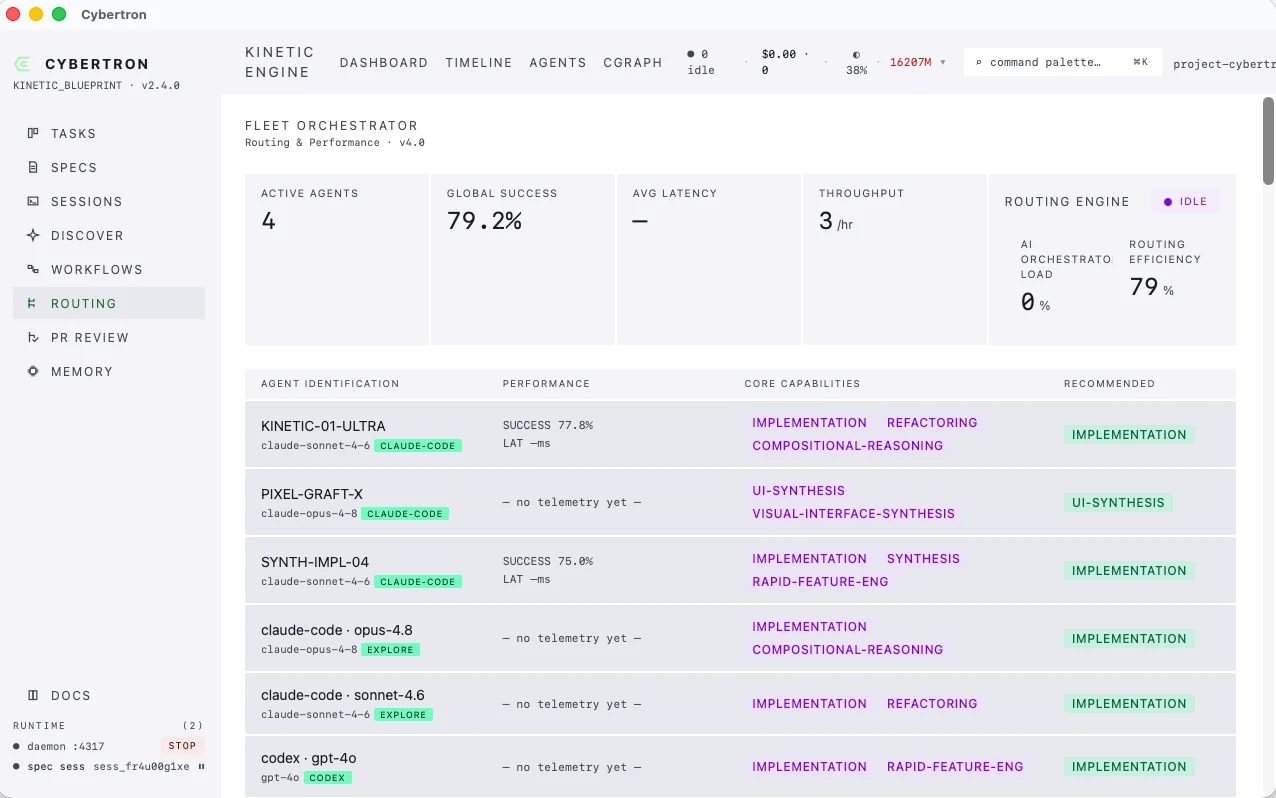Open Discover via its sparkle icon
Viewport: 1276px width, 798px height.
point(33,235)
